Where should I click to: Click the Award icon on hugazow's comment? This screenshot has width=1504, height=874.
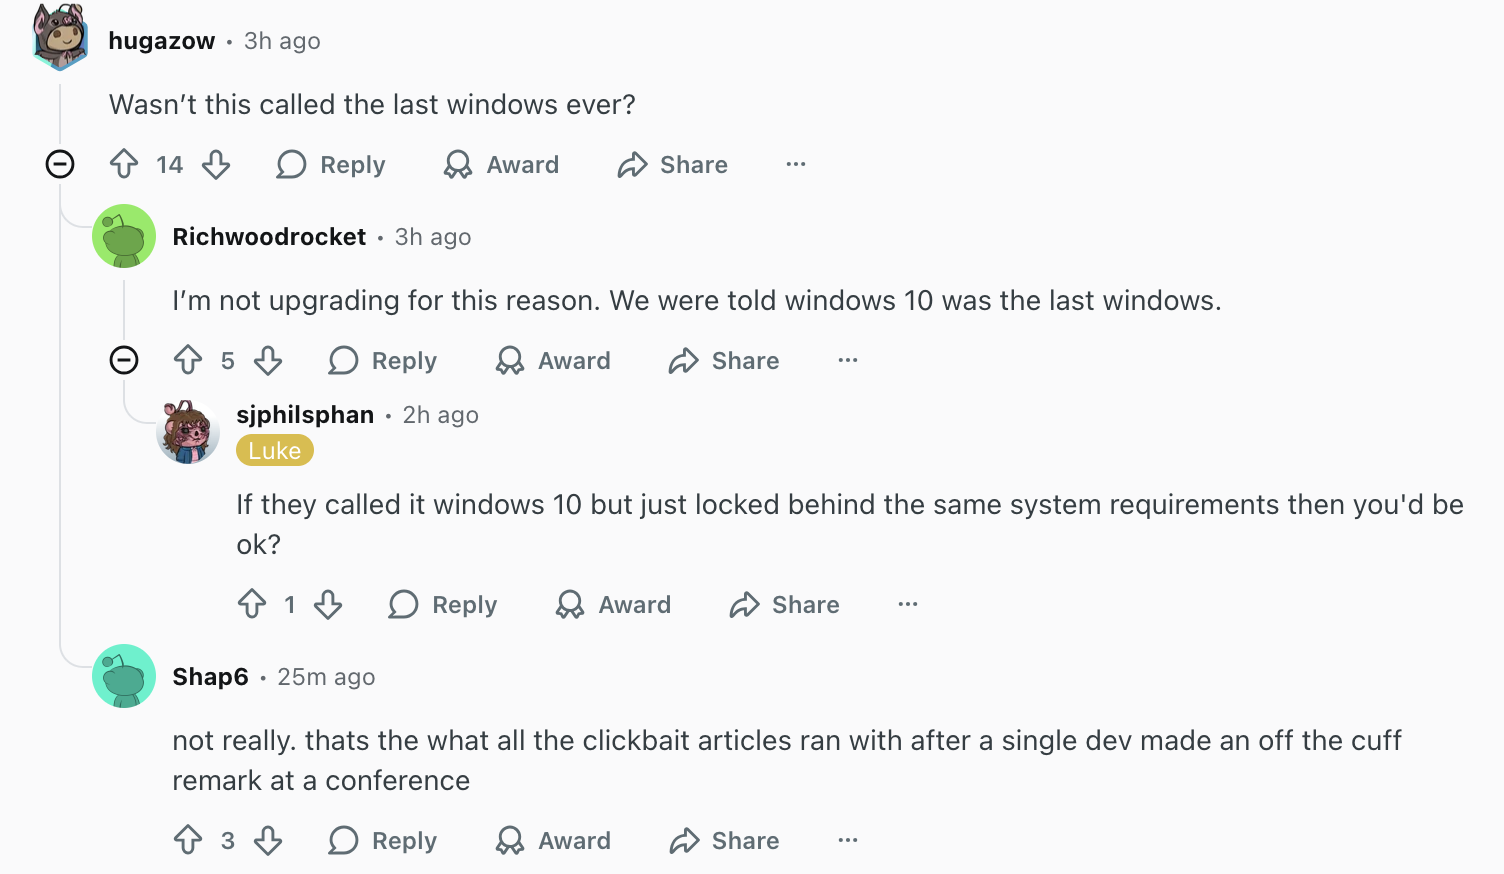coord(458,164)
